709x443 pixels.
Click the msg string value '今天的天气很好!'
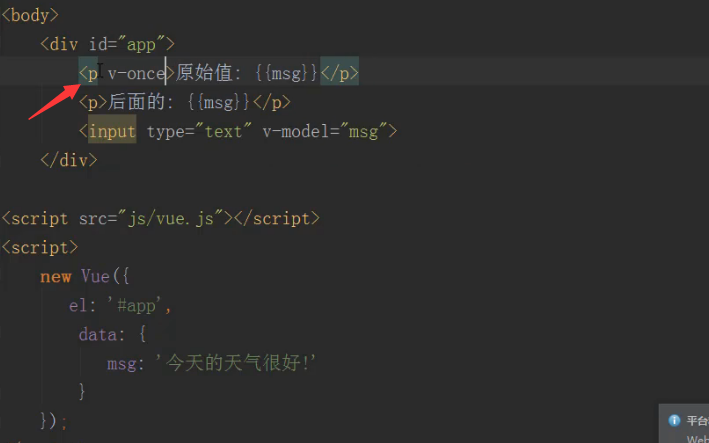240,363
